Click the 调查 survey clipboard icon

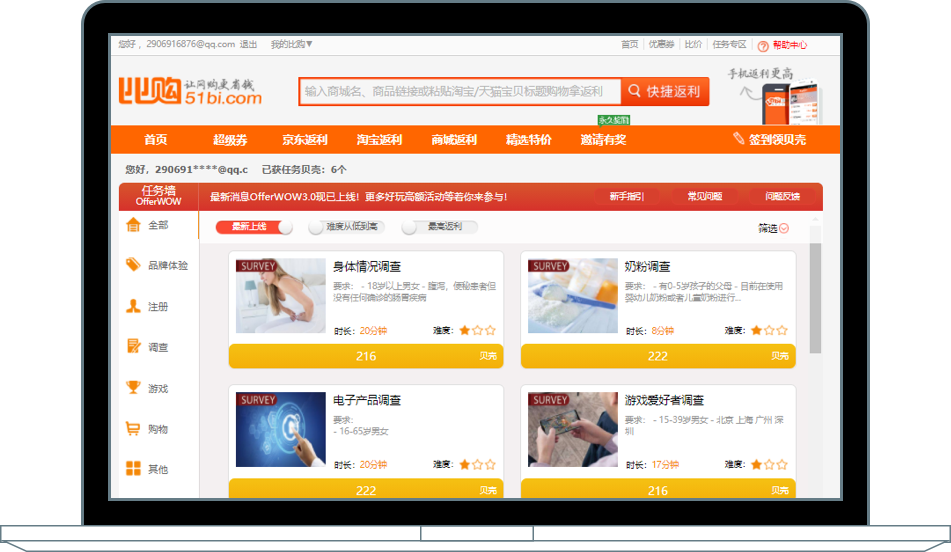point(133,347)
